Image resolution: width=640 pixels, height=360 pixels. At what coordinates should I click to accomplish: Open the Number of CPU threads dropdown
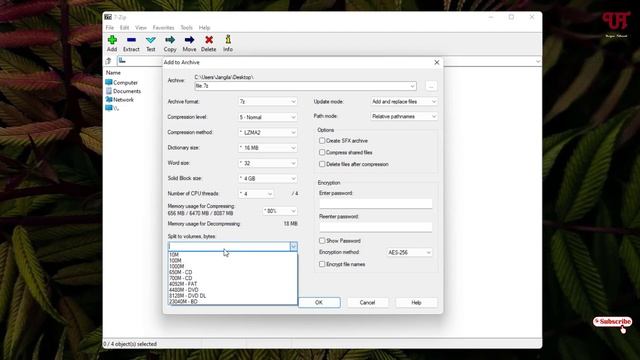pos(256,194)
